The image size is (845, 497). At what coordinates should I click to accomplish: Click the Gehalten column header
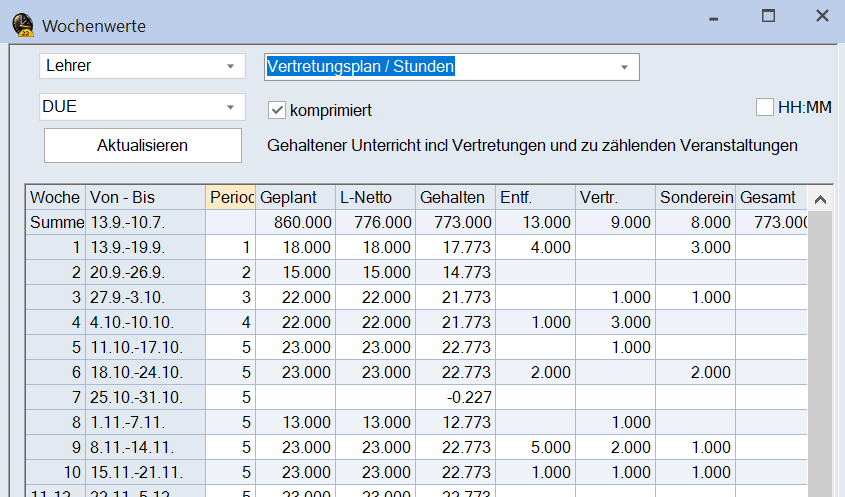click(453, 197)
